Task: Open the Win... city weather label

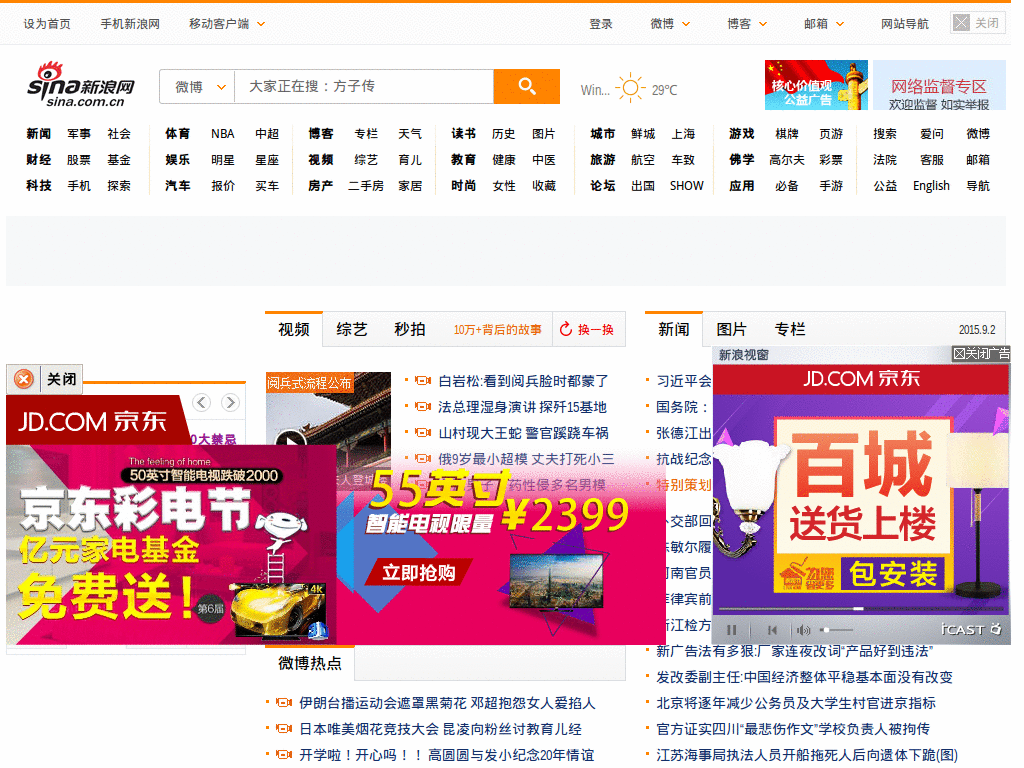Action: tap(595, 90)
